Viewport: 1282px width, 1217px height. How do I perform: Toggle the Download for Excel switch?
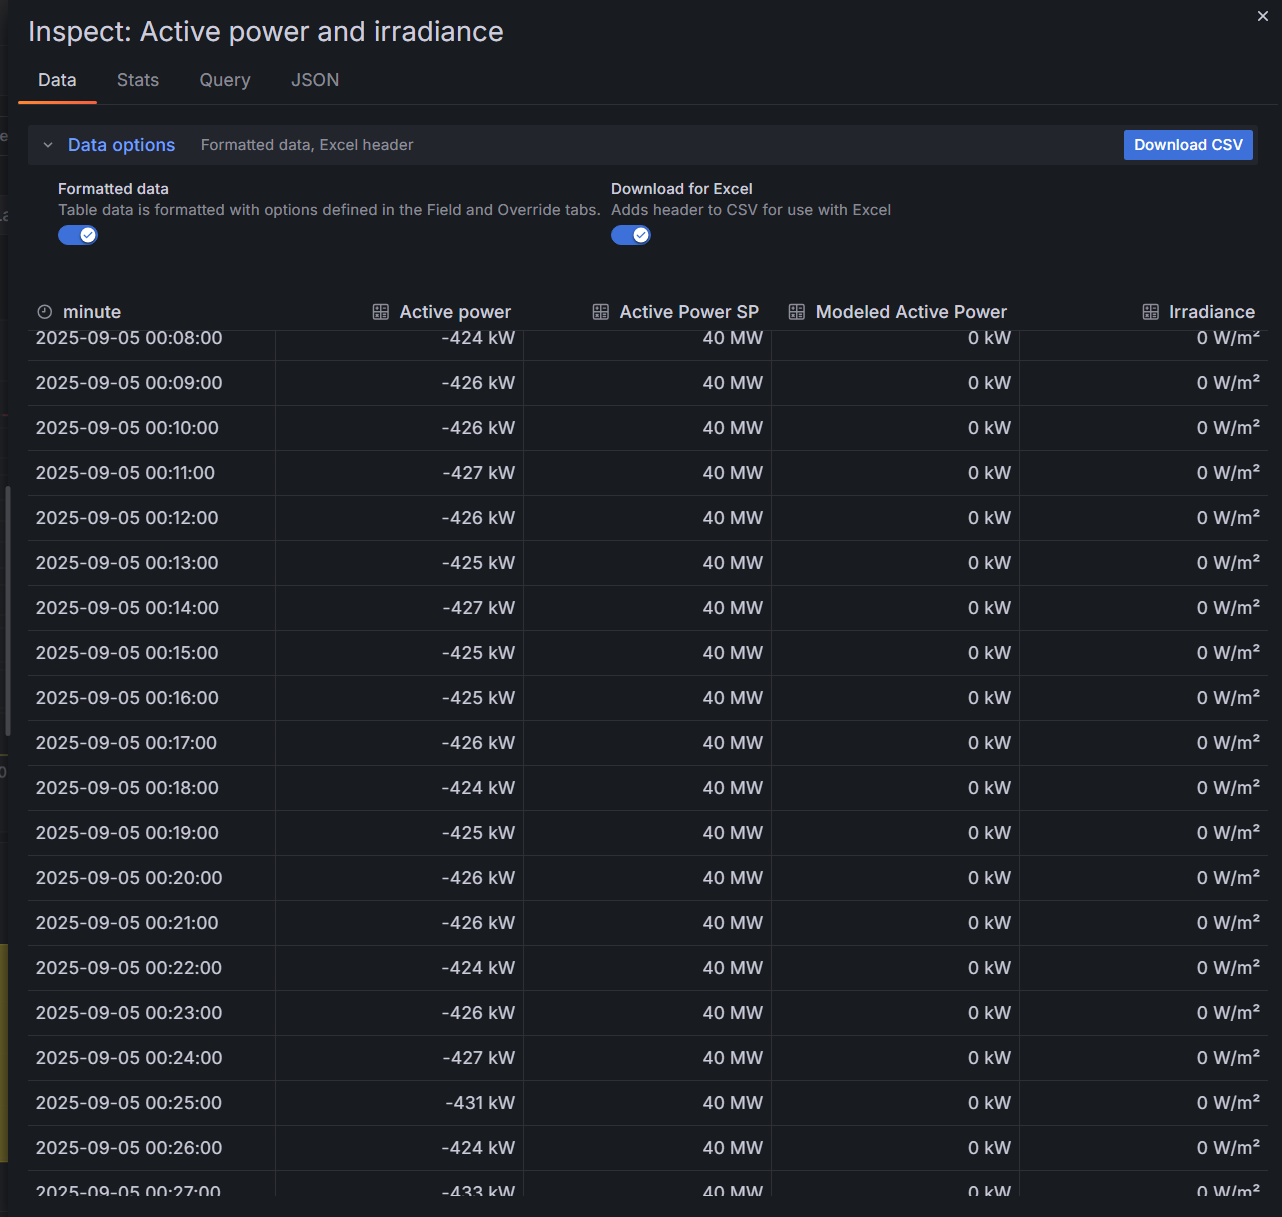[631, 235]
